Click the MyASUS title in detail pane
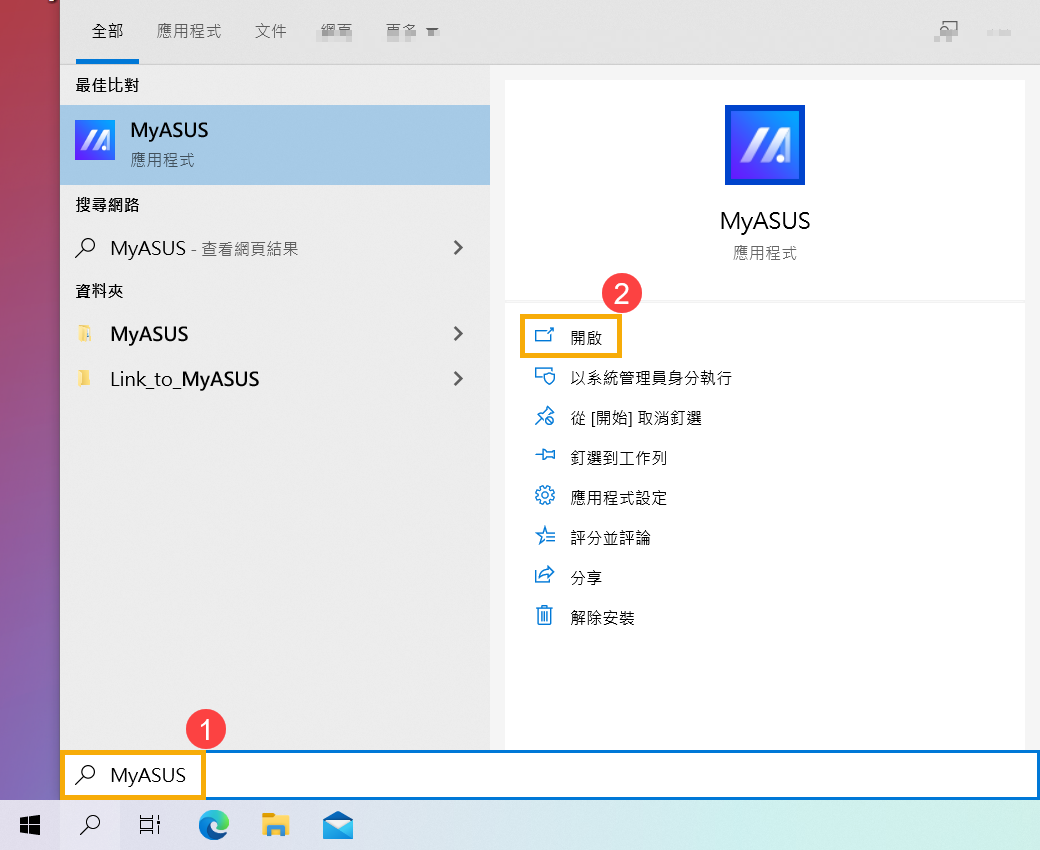 pyautogui.click(x=765, y=220)
